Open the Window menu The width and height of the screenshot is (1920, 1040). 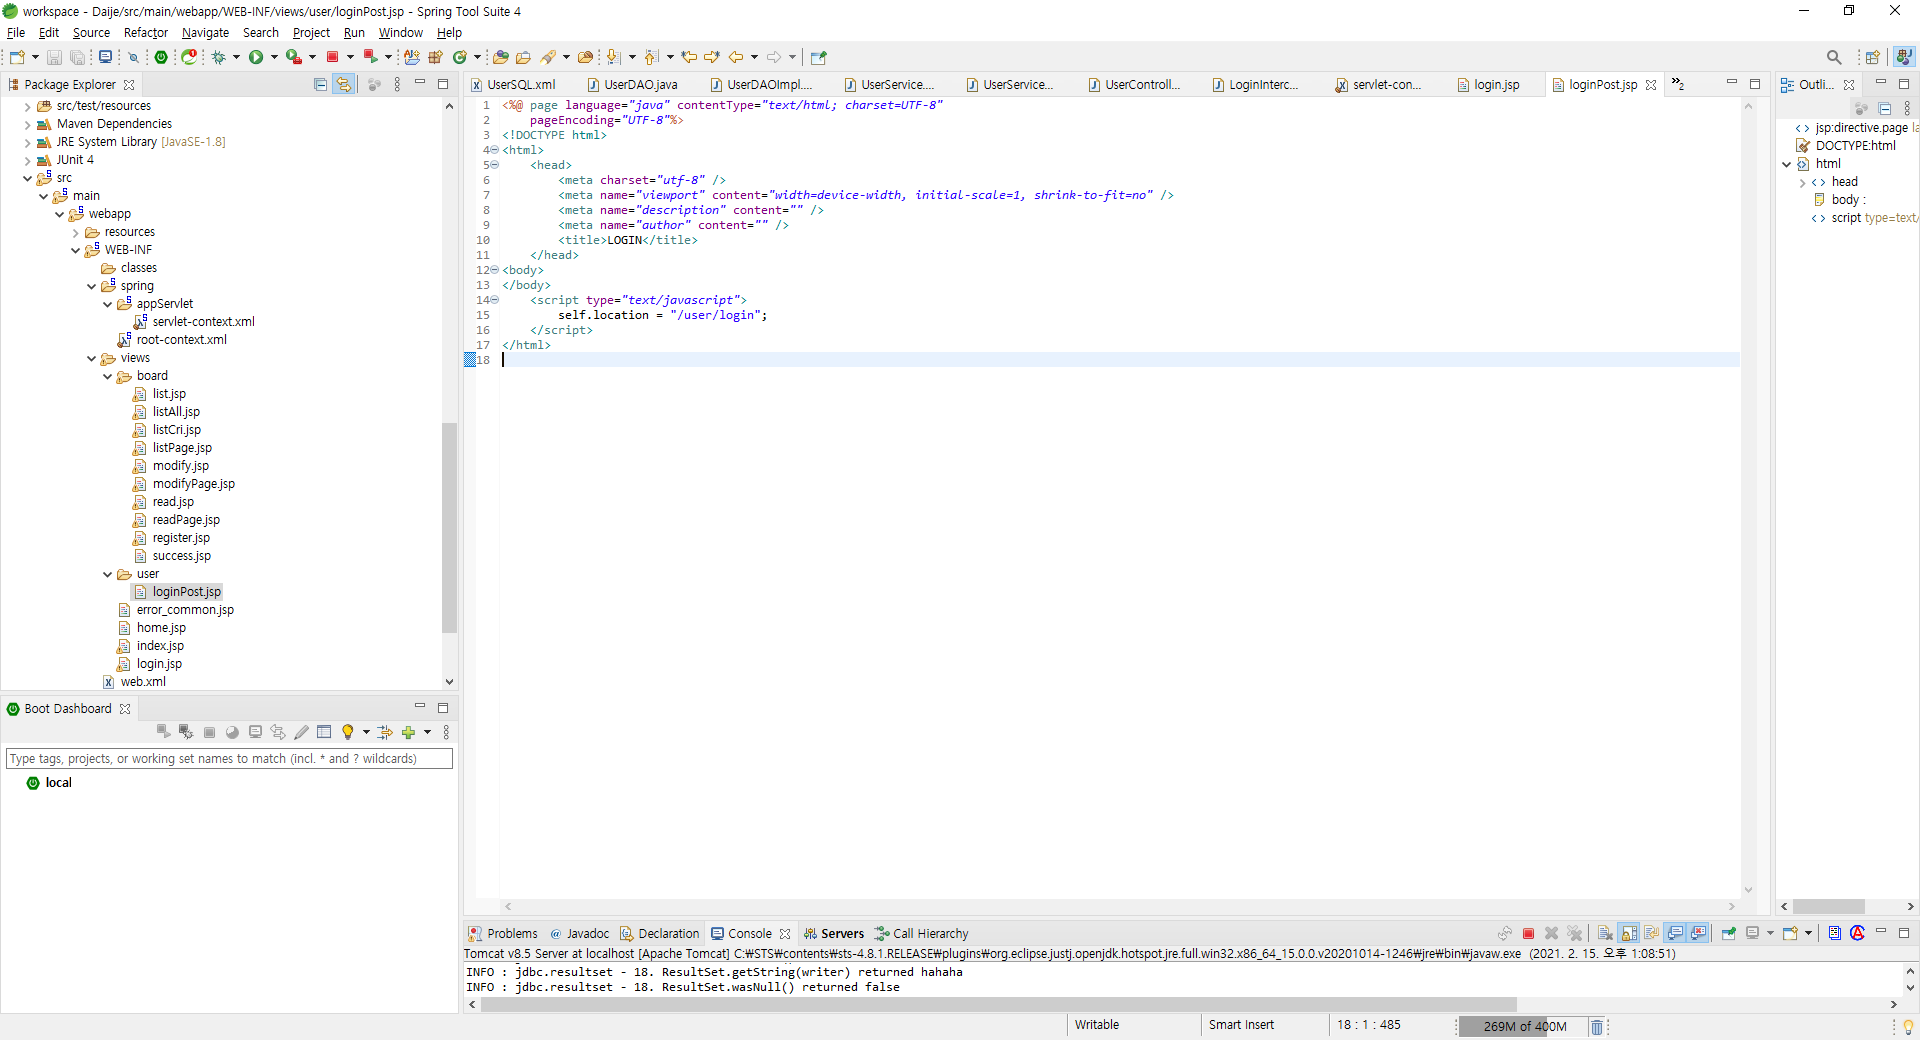point(400,33)
